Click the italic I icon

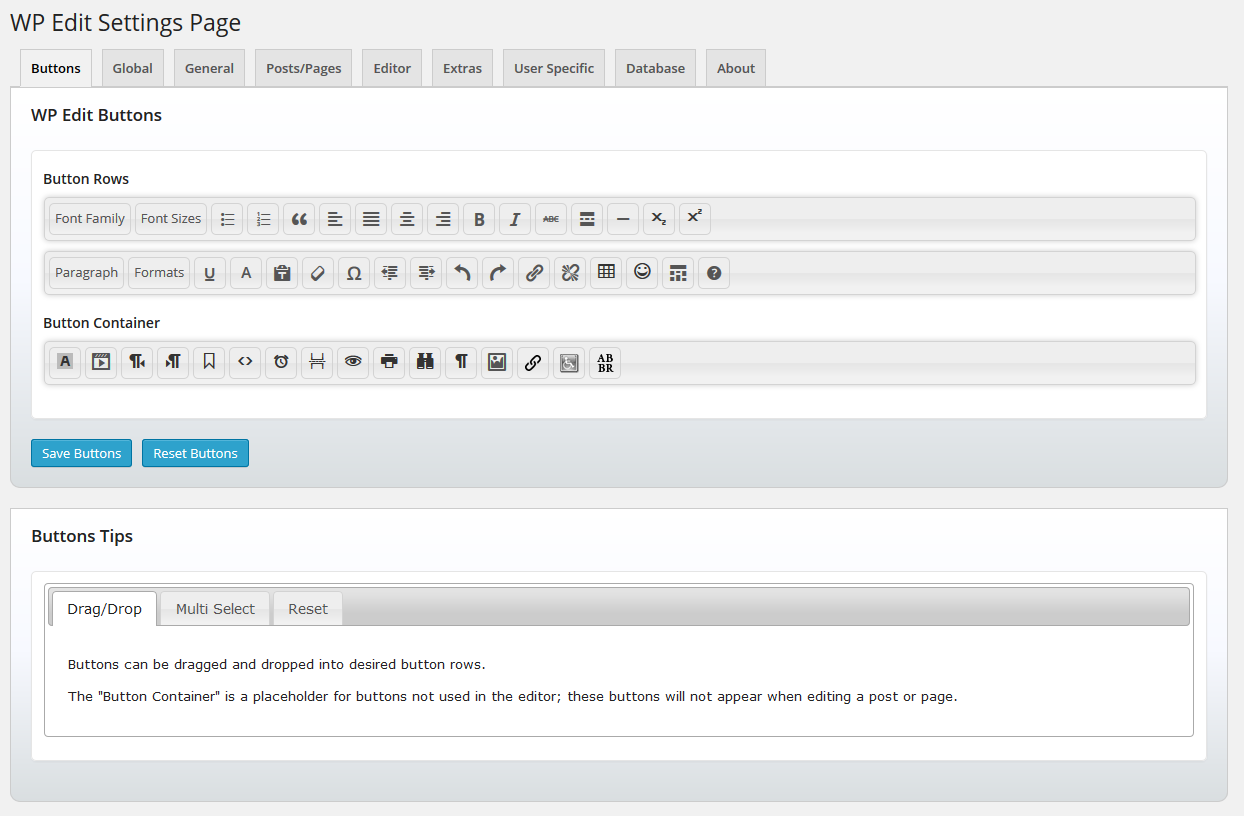click(515, 219)
